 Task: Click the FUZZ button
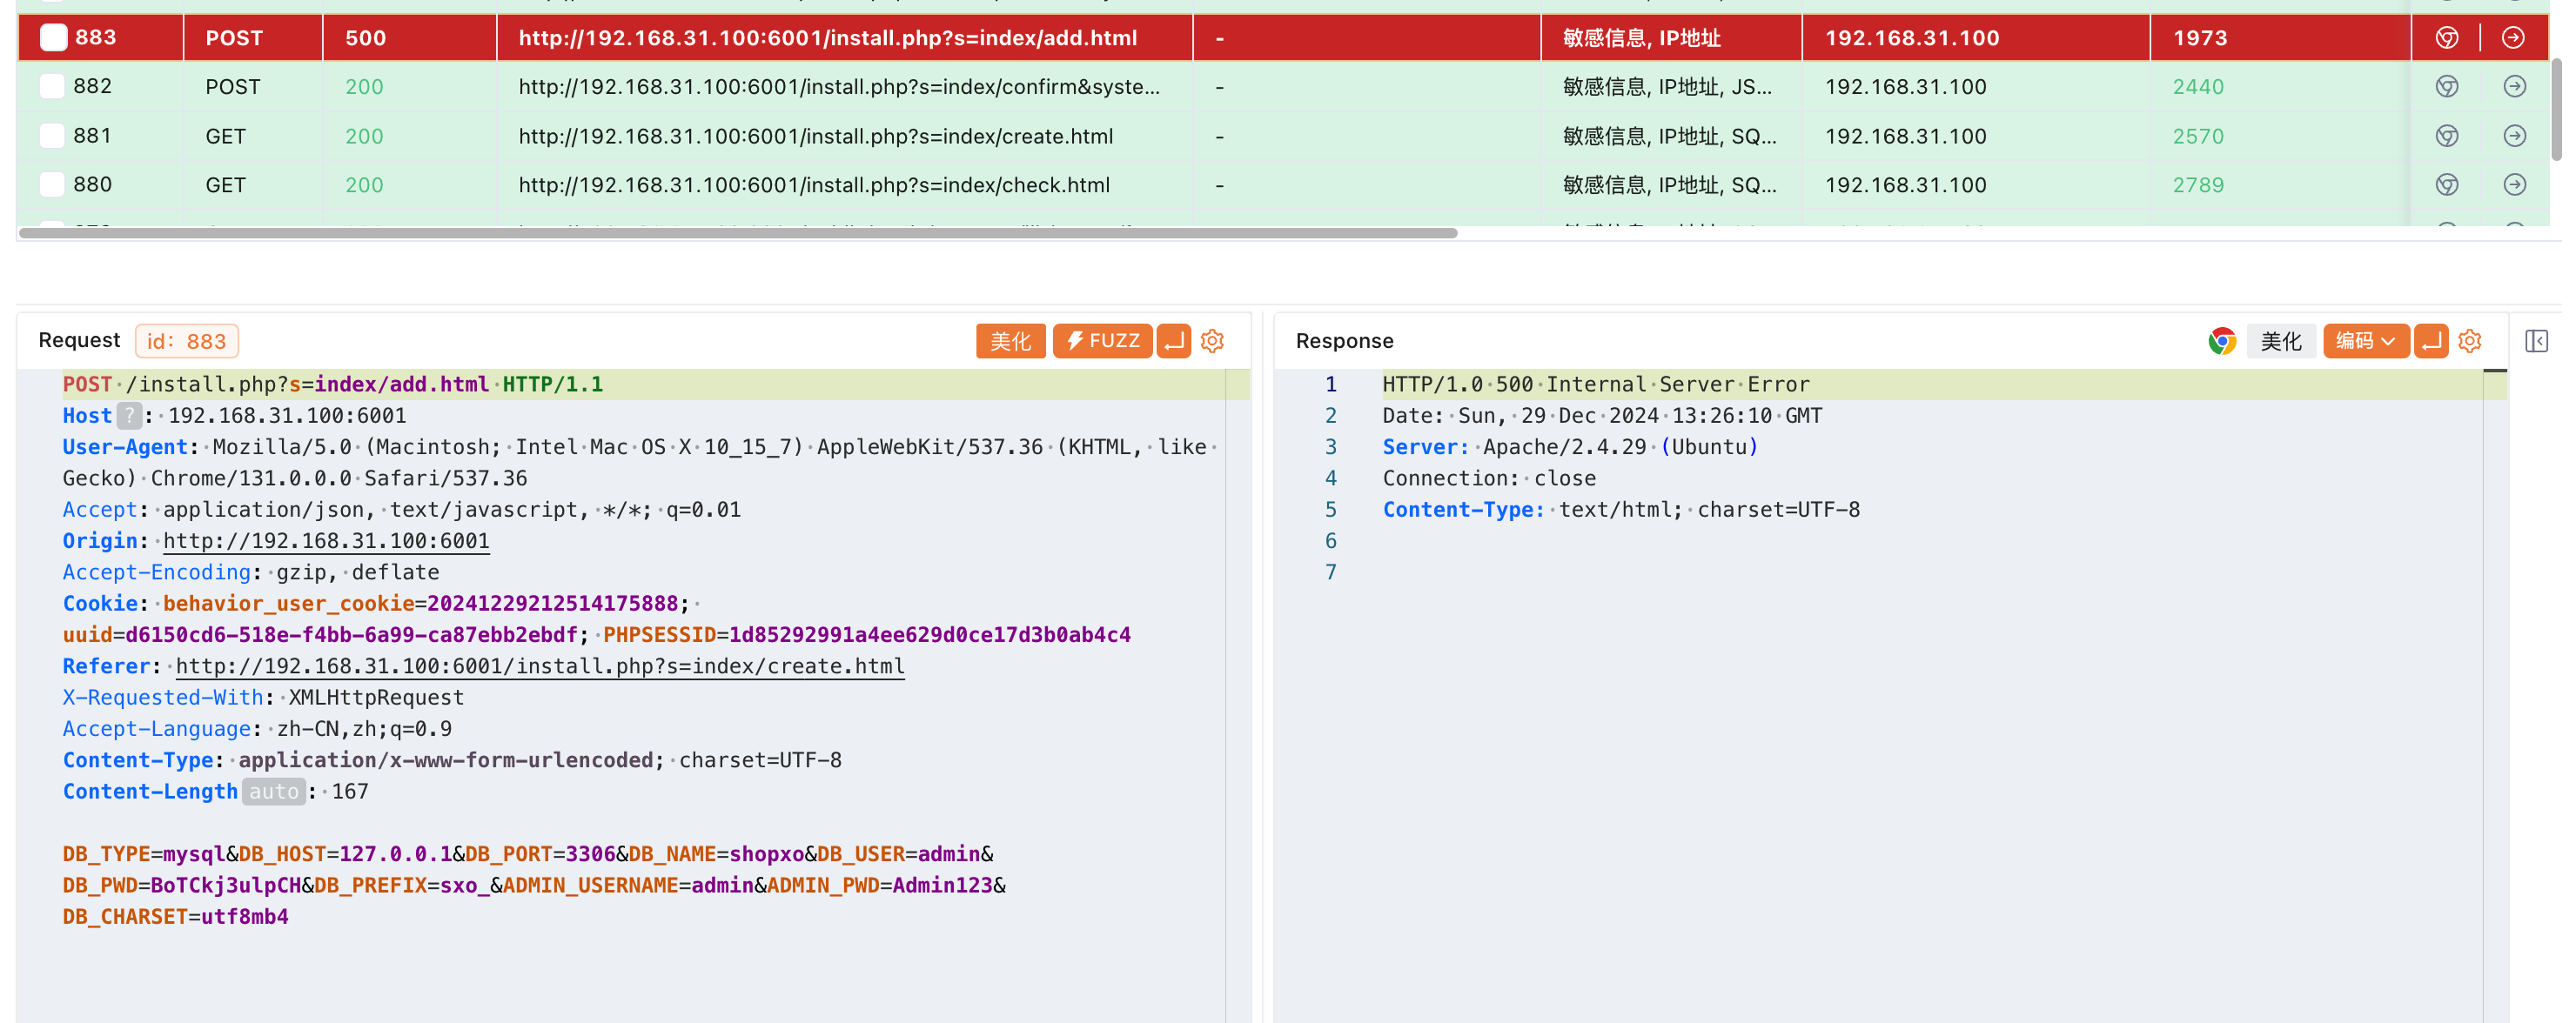pyautogui.click(x=1102, y=341)
